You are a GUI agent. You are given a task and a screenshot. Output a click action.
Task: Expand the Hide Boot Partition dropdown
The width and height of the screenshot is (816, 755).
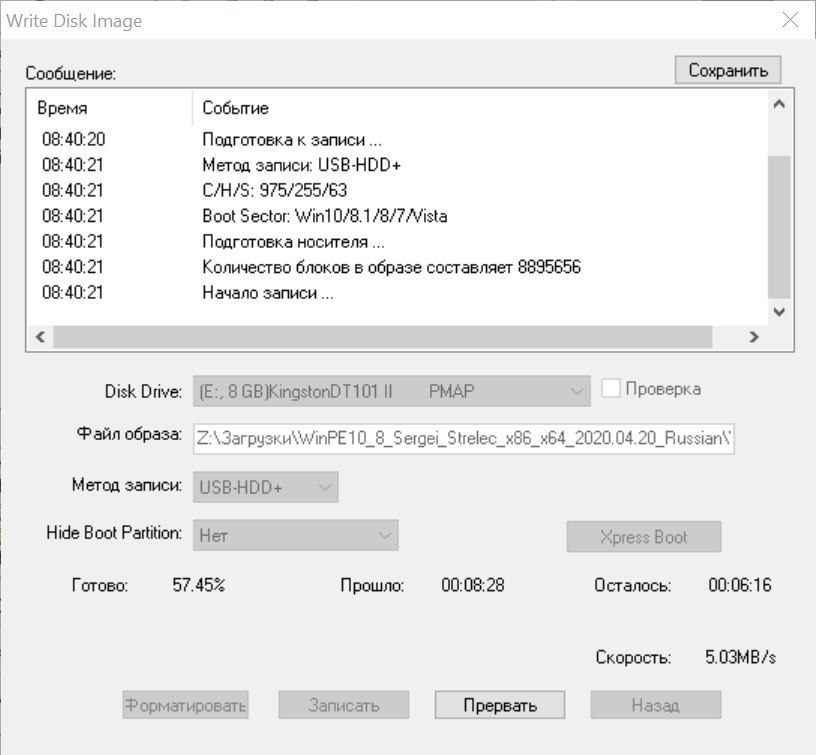click(296, 535)
